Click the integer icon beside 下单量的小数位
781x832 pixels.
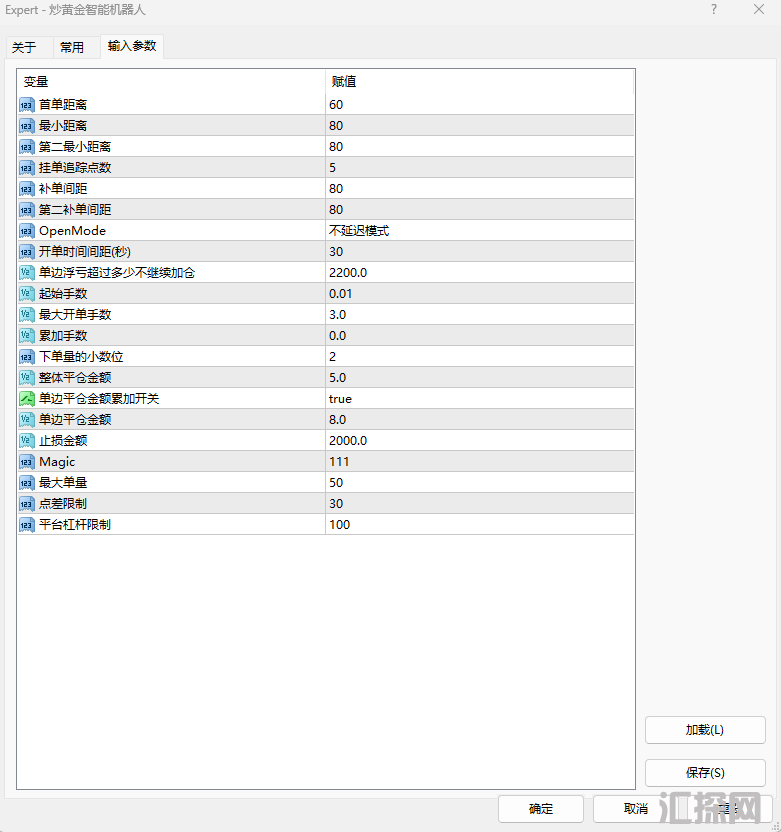click(27, 357)
